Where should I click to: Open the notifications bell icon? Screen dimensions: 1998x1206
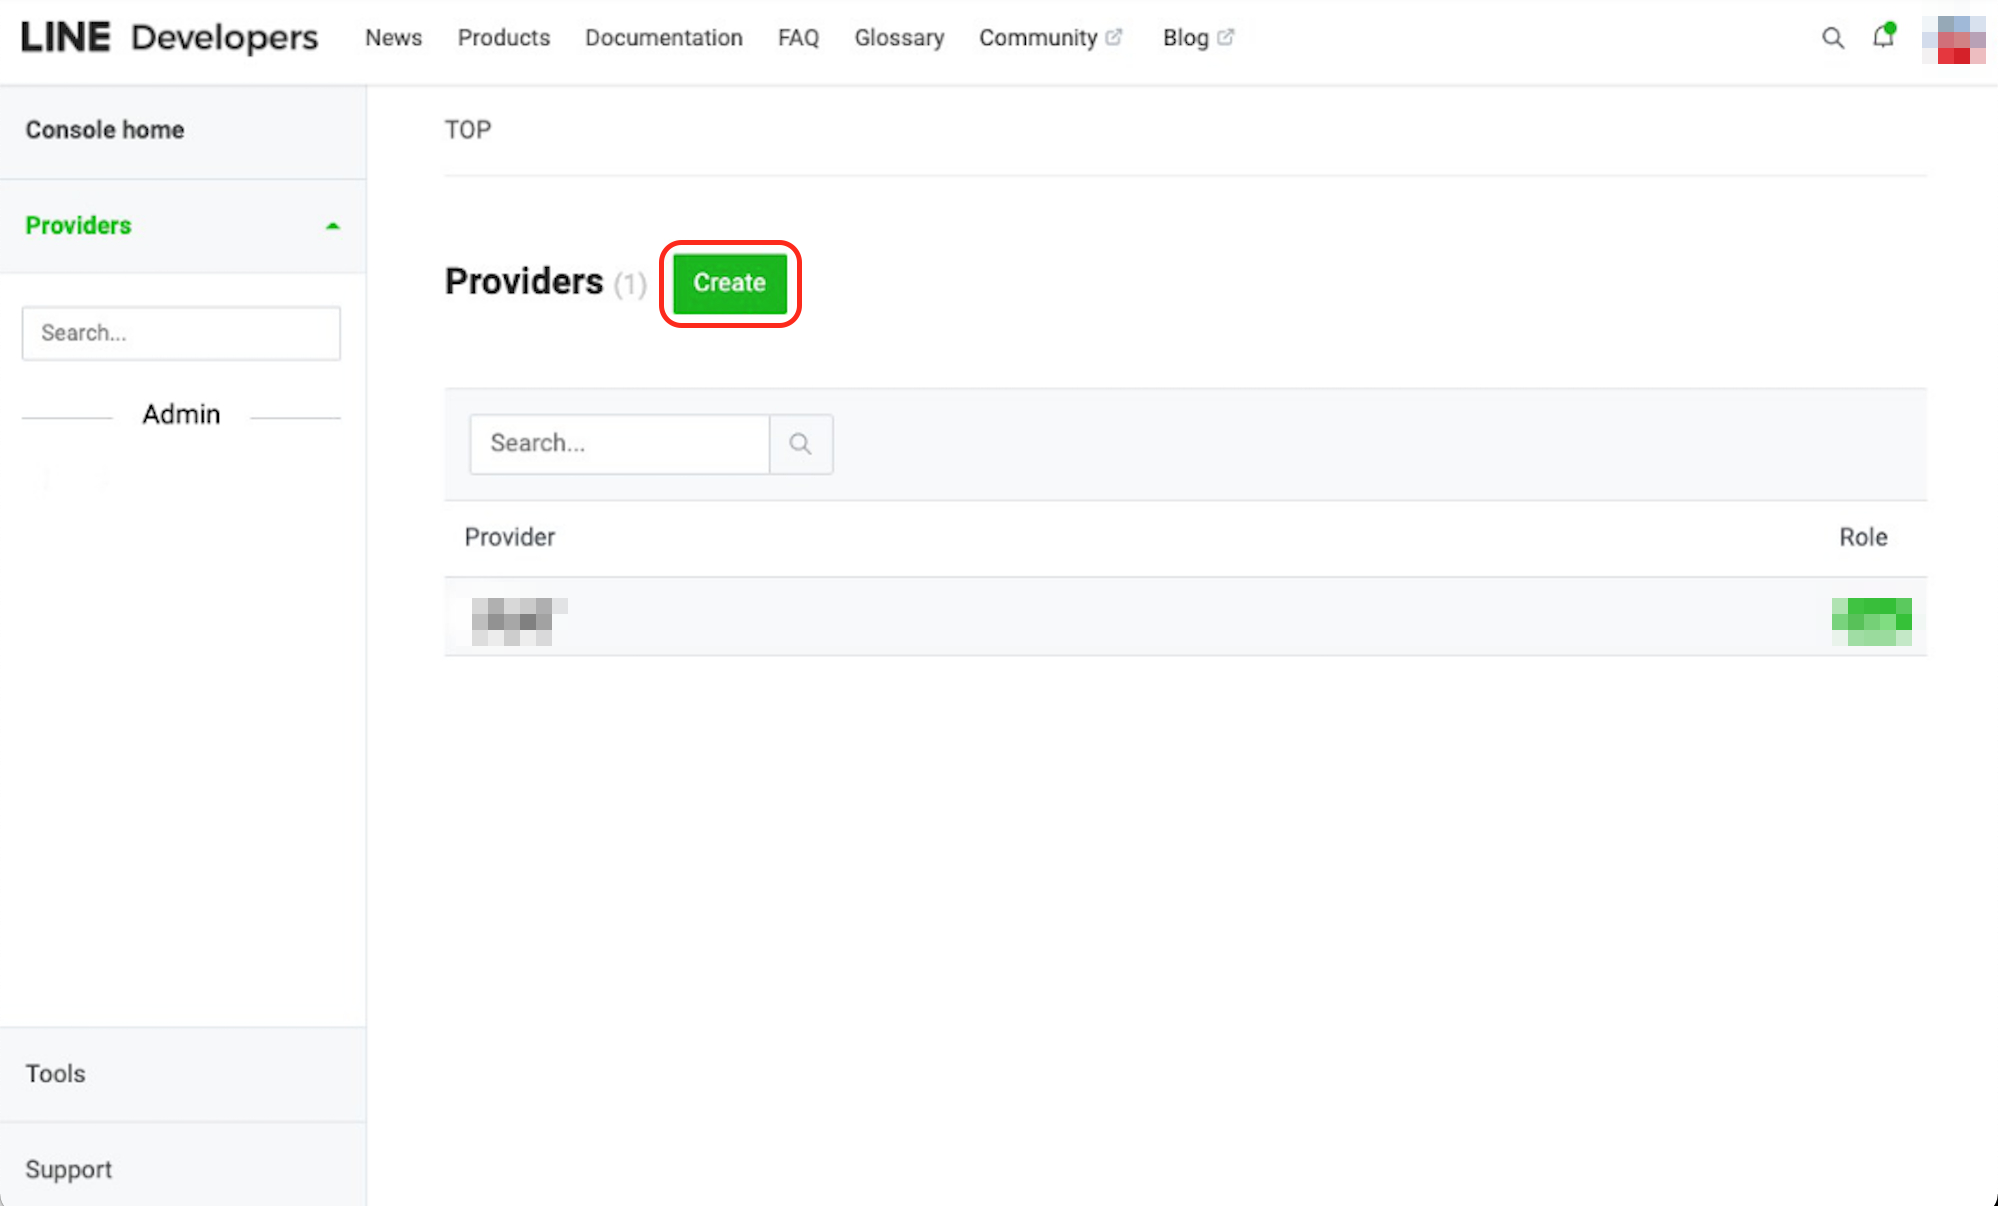[1884, 36]
